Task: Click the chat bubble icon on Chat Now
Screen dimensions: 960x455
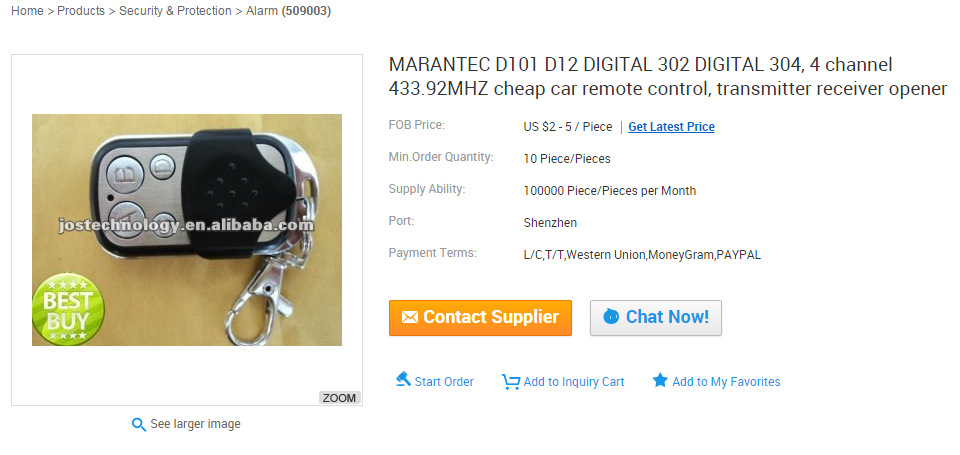Action: 611,317
